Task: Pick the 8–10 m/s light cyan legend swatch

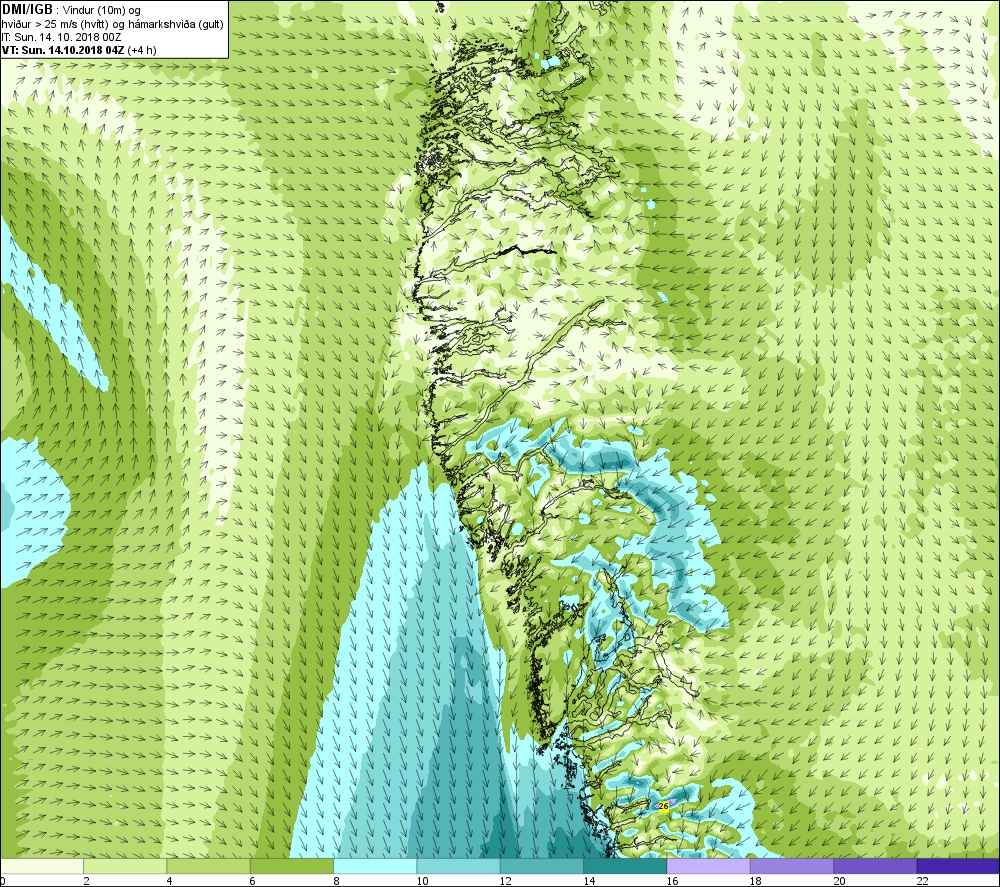Action: tap(375, 866)
